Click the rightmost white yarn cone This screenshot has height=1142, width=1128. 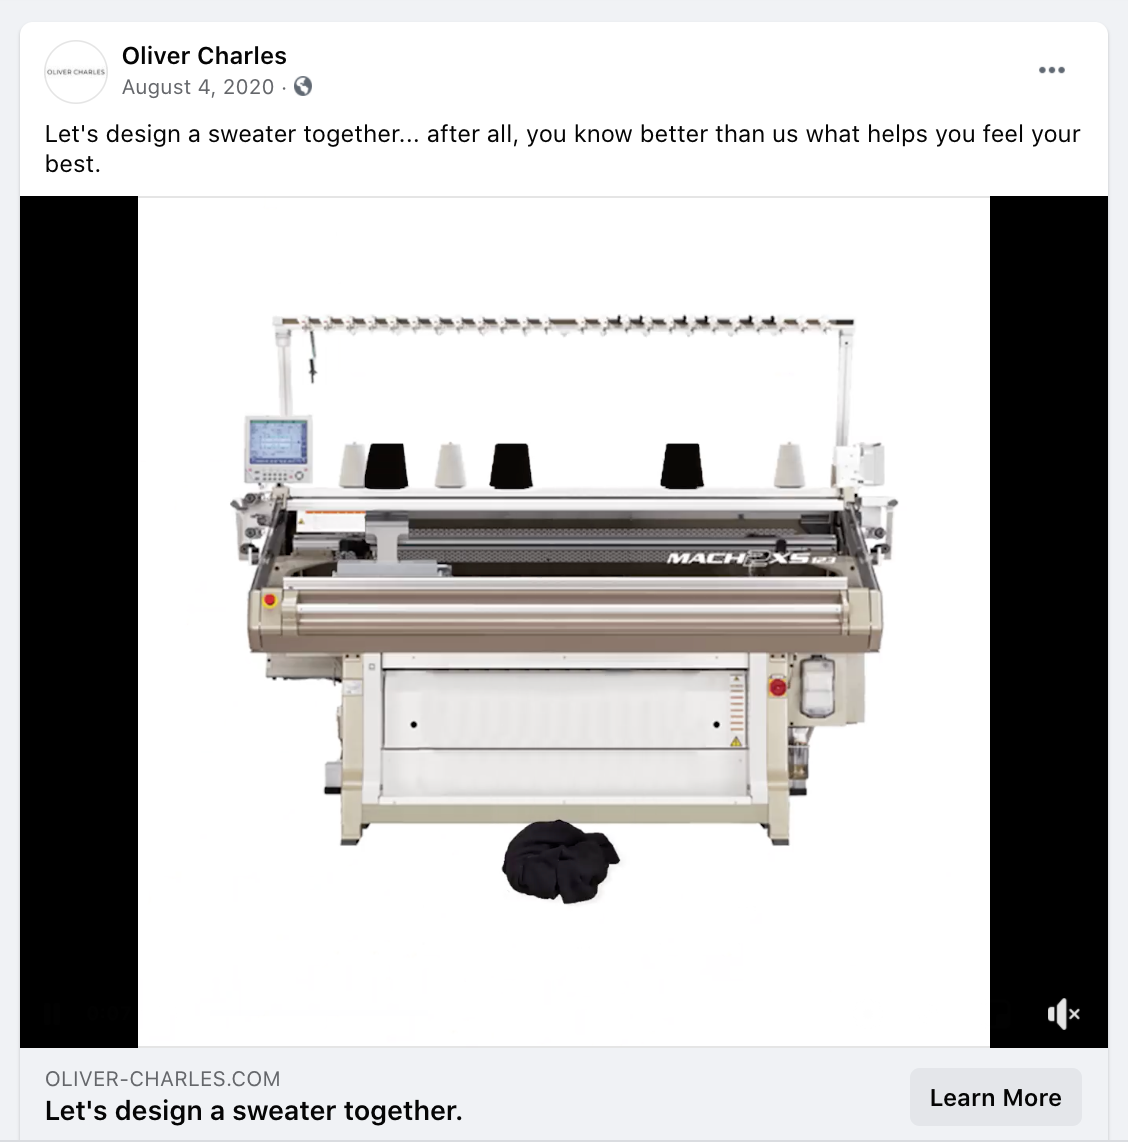[x=789, y=464]
